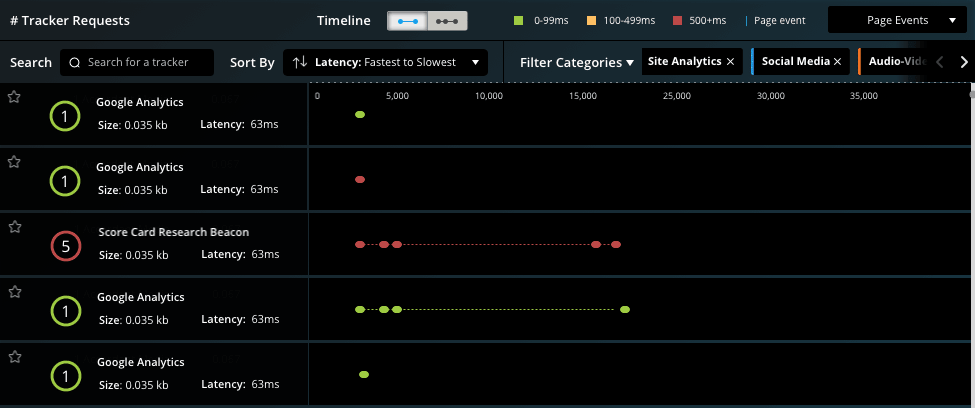Expand the Filter Categories menu

pyautogui.click(x=577, y=62)
